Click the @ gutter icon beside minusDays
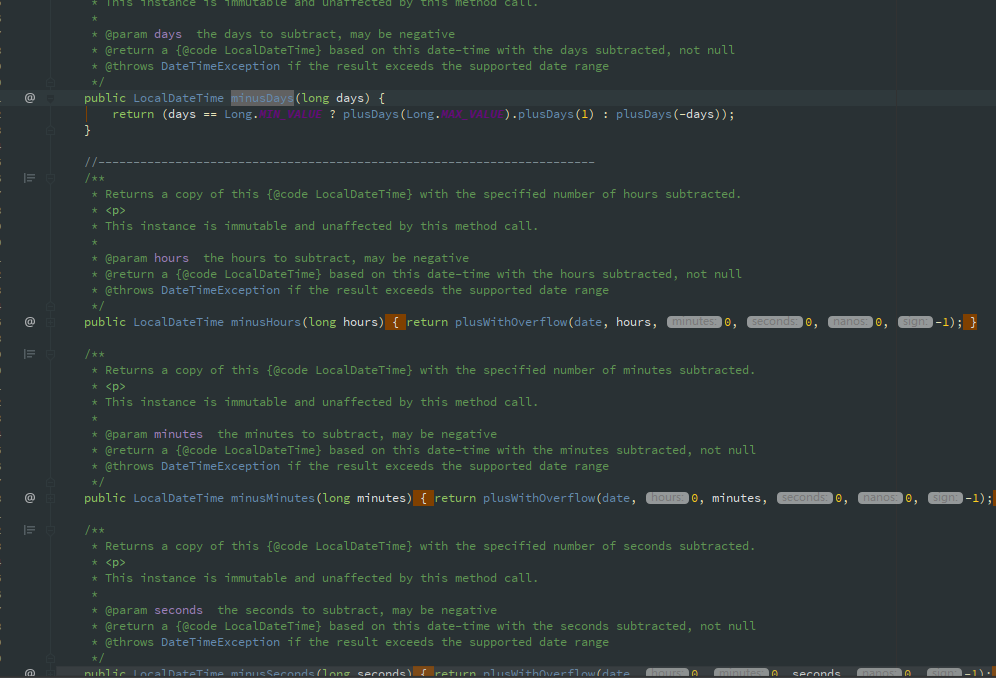Image resolution: width=996 pixels, height=678 pixels. (x=30, y=98)
